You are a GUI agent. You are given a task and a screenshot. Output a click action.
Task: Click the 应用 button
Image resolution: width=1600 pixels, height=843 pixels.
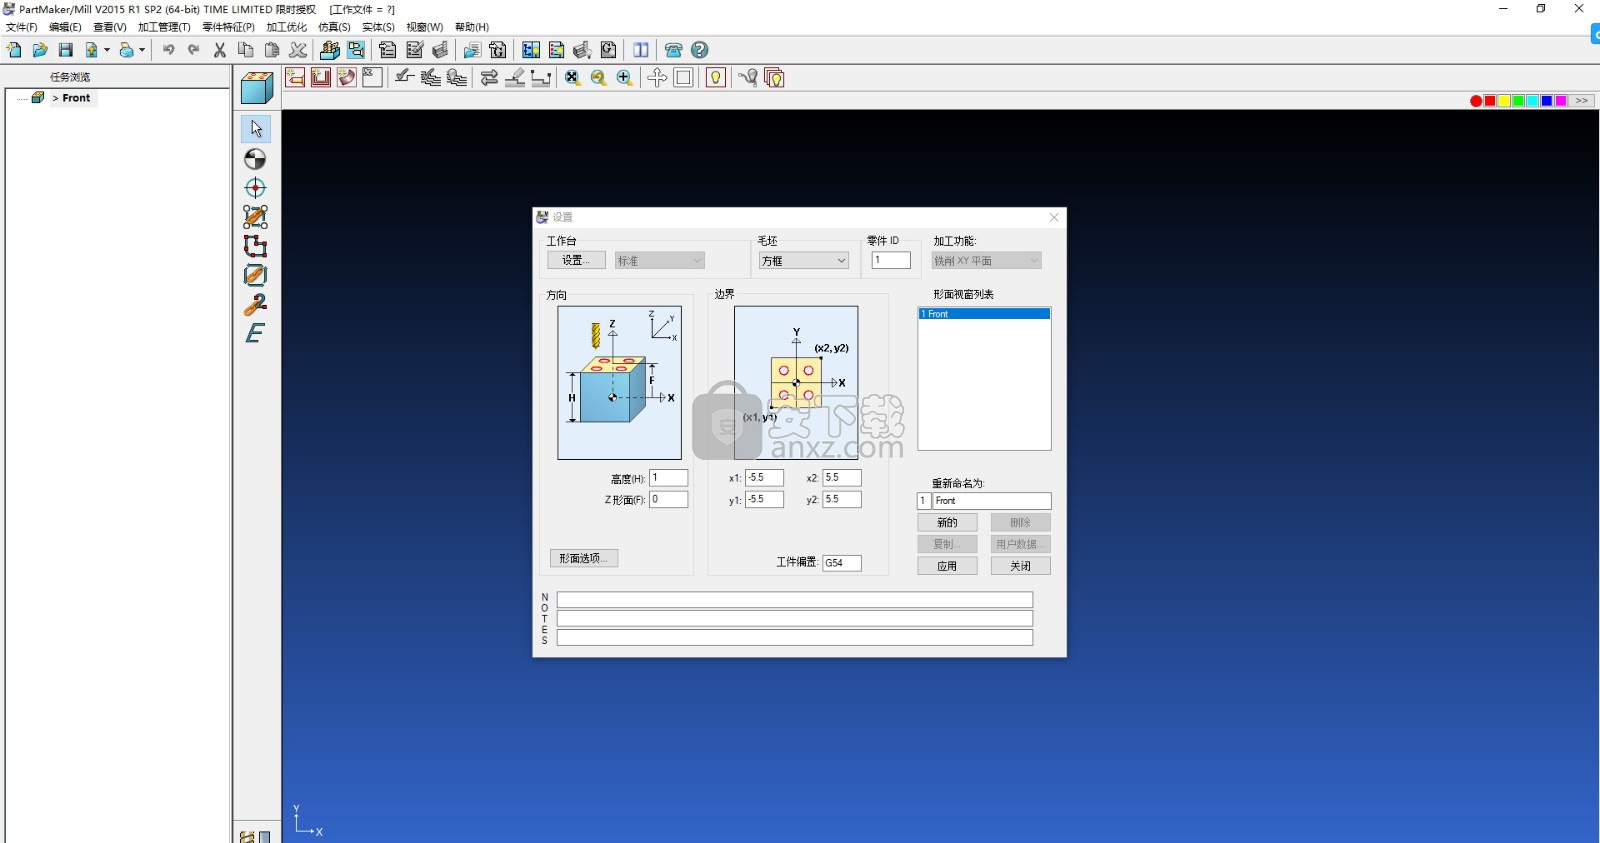947,566
